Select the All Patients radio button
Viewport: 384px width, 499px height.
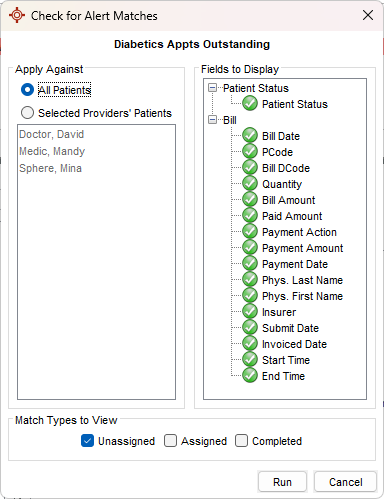[27, 90]
